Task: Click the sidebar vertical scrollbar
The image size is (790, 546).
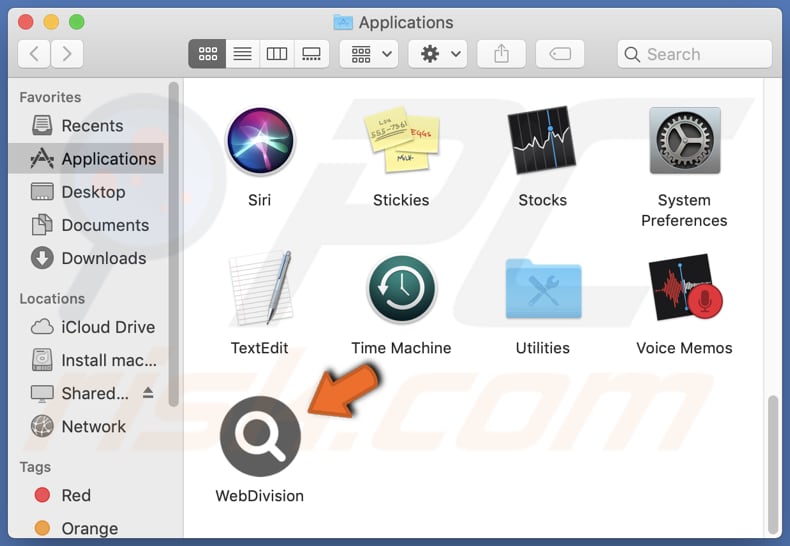Action: (174, 244)
